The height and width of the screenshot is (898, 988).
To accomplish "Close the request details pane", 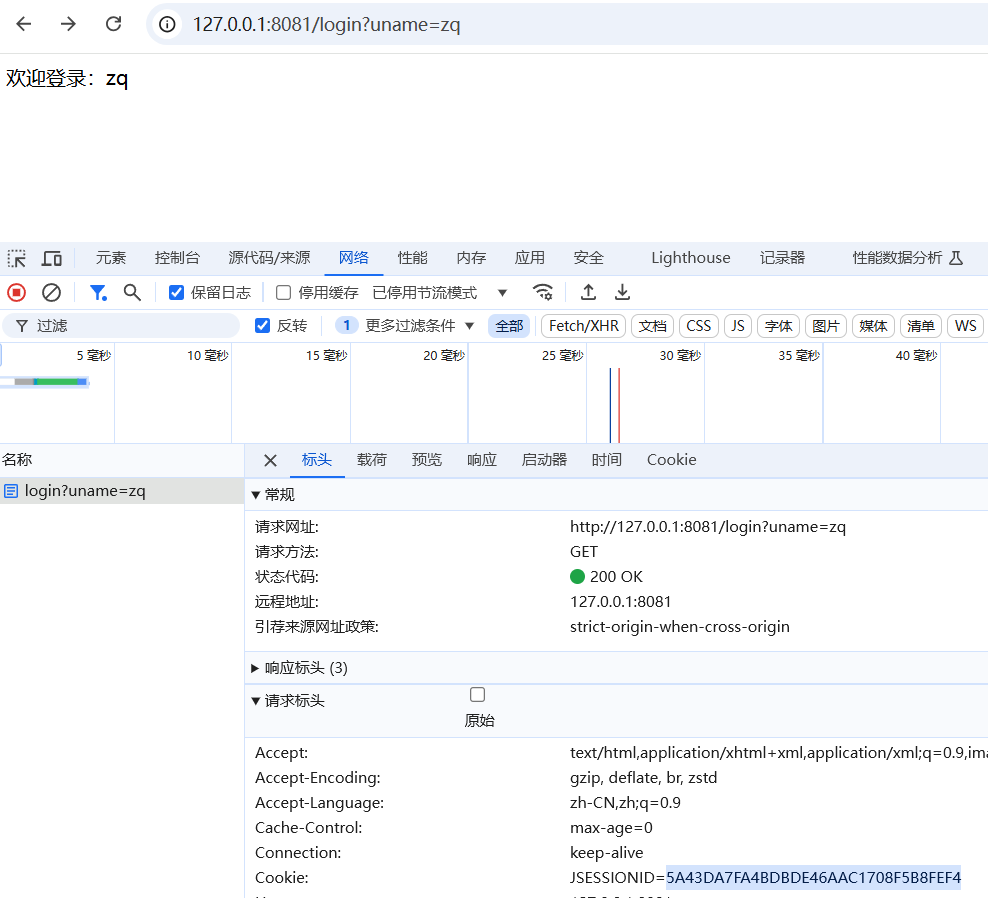I will coord(270,461).
